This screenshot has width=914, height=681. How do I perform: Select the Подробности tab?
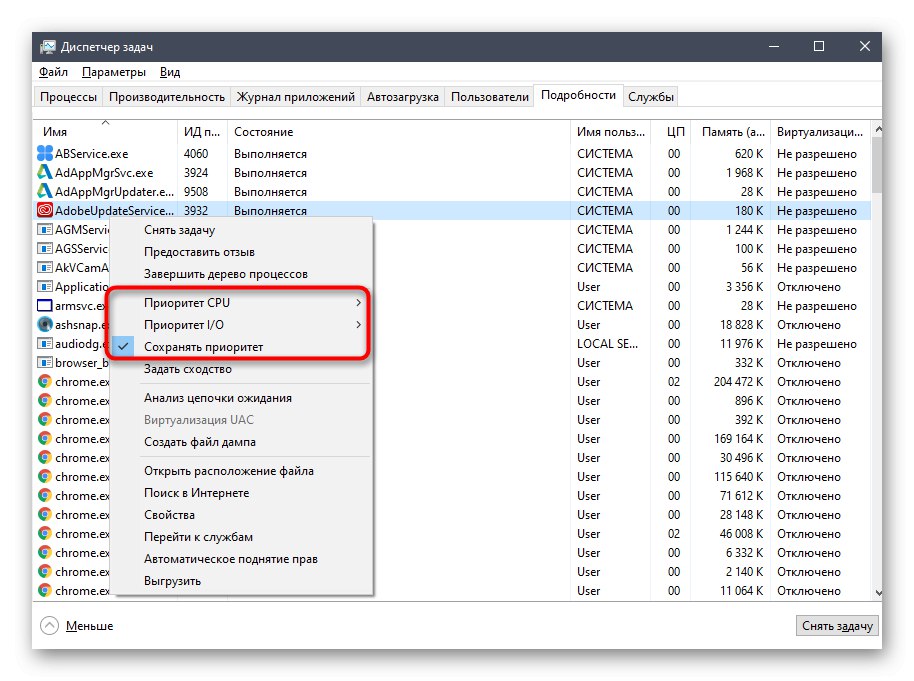tap(578, 96)
